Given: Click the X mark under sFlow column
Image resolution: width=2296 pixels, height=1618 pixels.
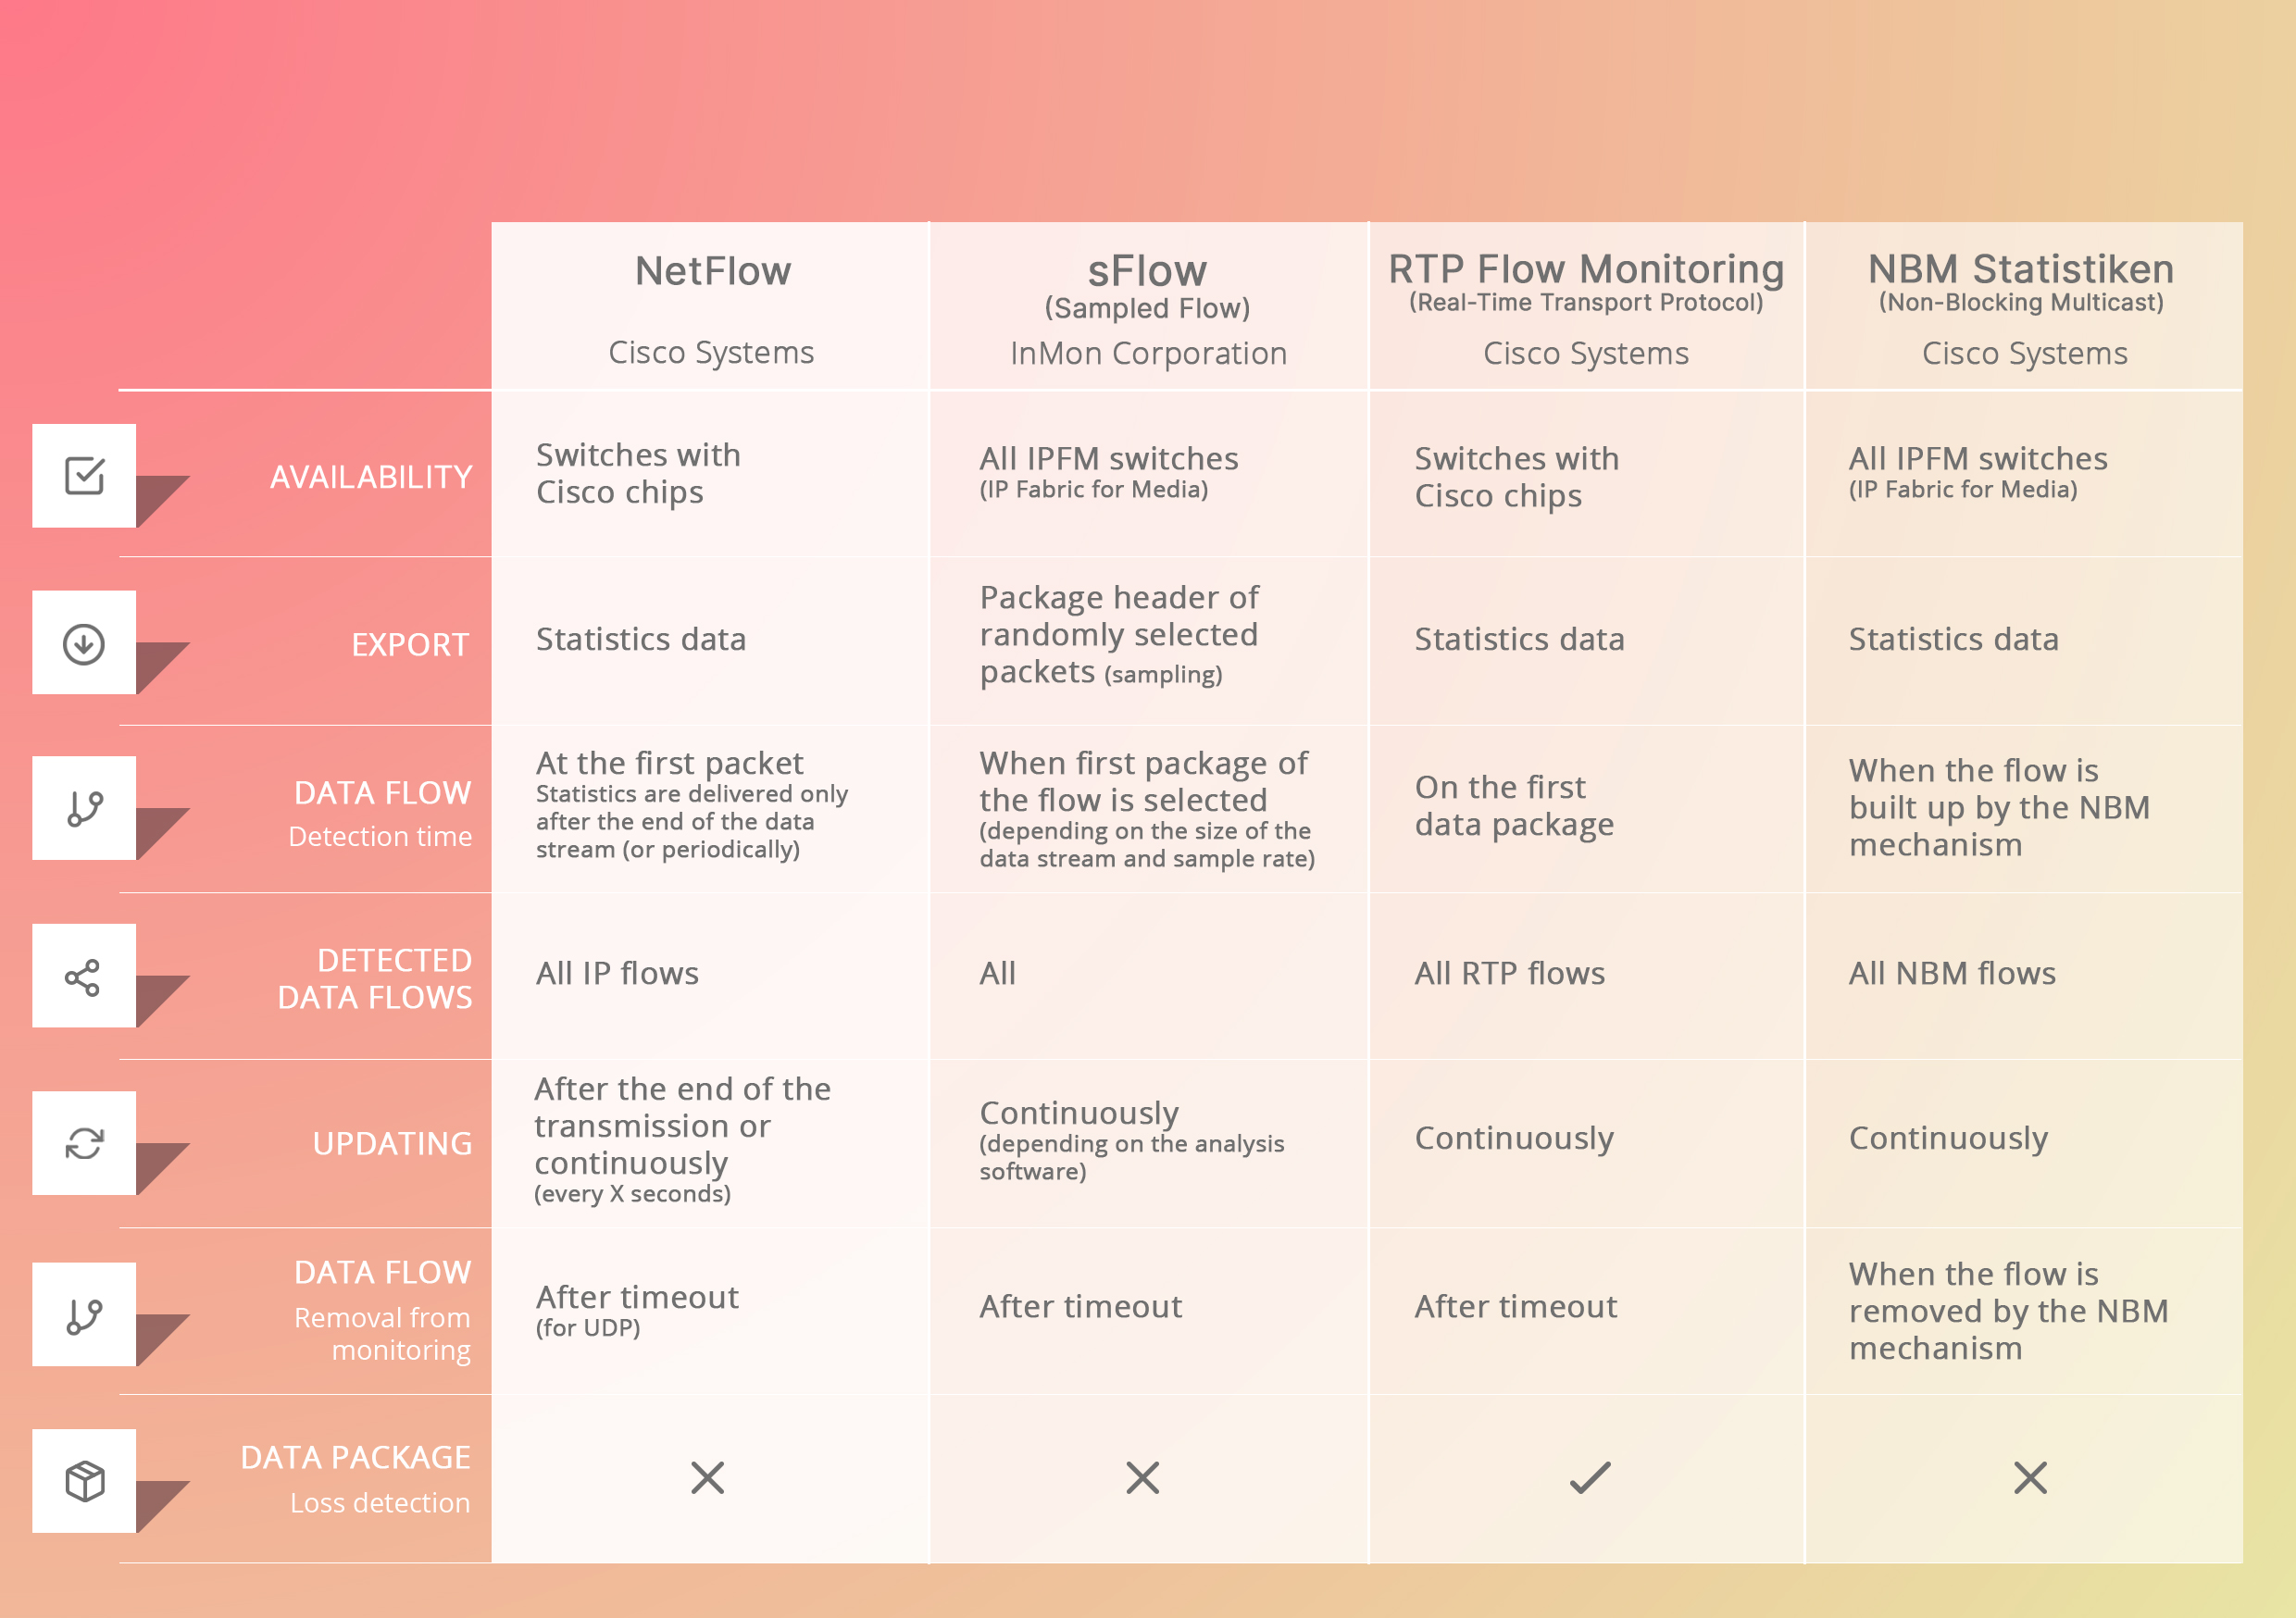Looking at the screenshot, I should pyautogui.click(x=1142, y=1477).
